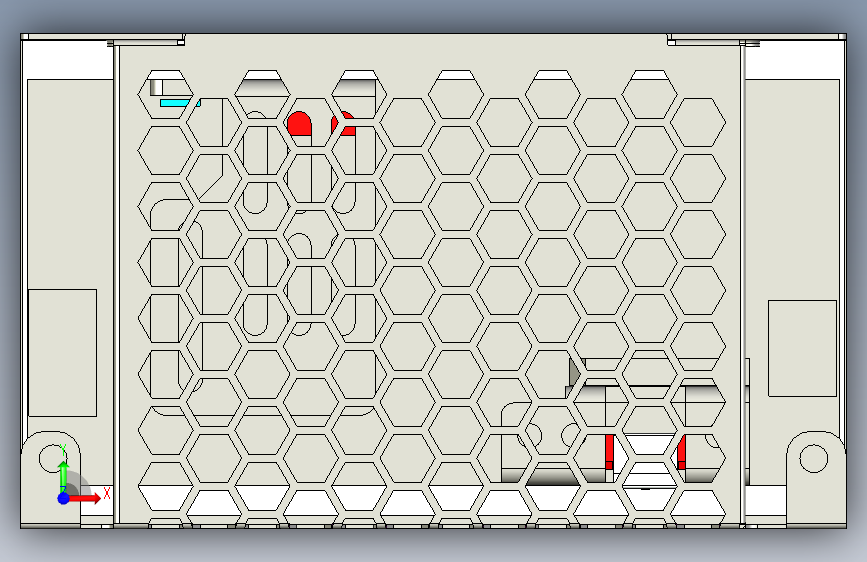Select the right red vertical strip at the lower right

tap(682, 452)
